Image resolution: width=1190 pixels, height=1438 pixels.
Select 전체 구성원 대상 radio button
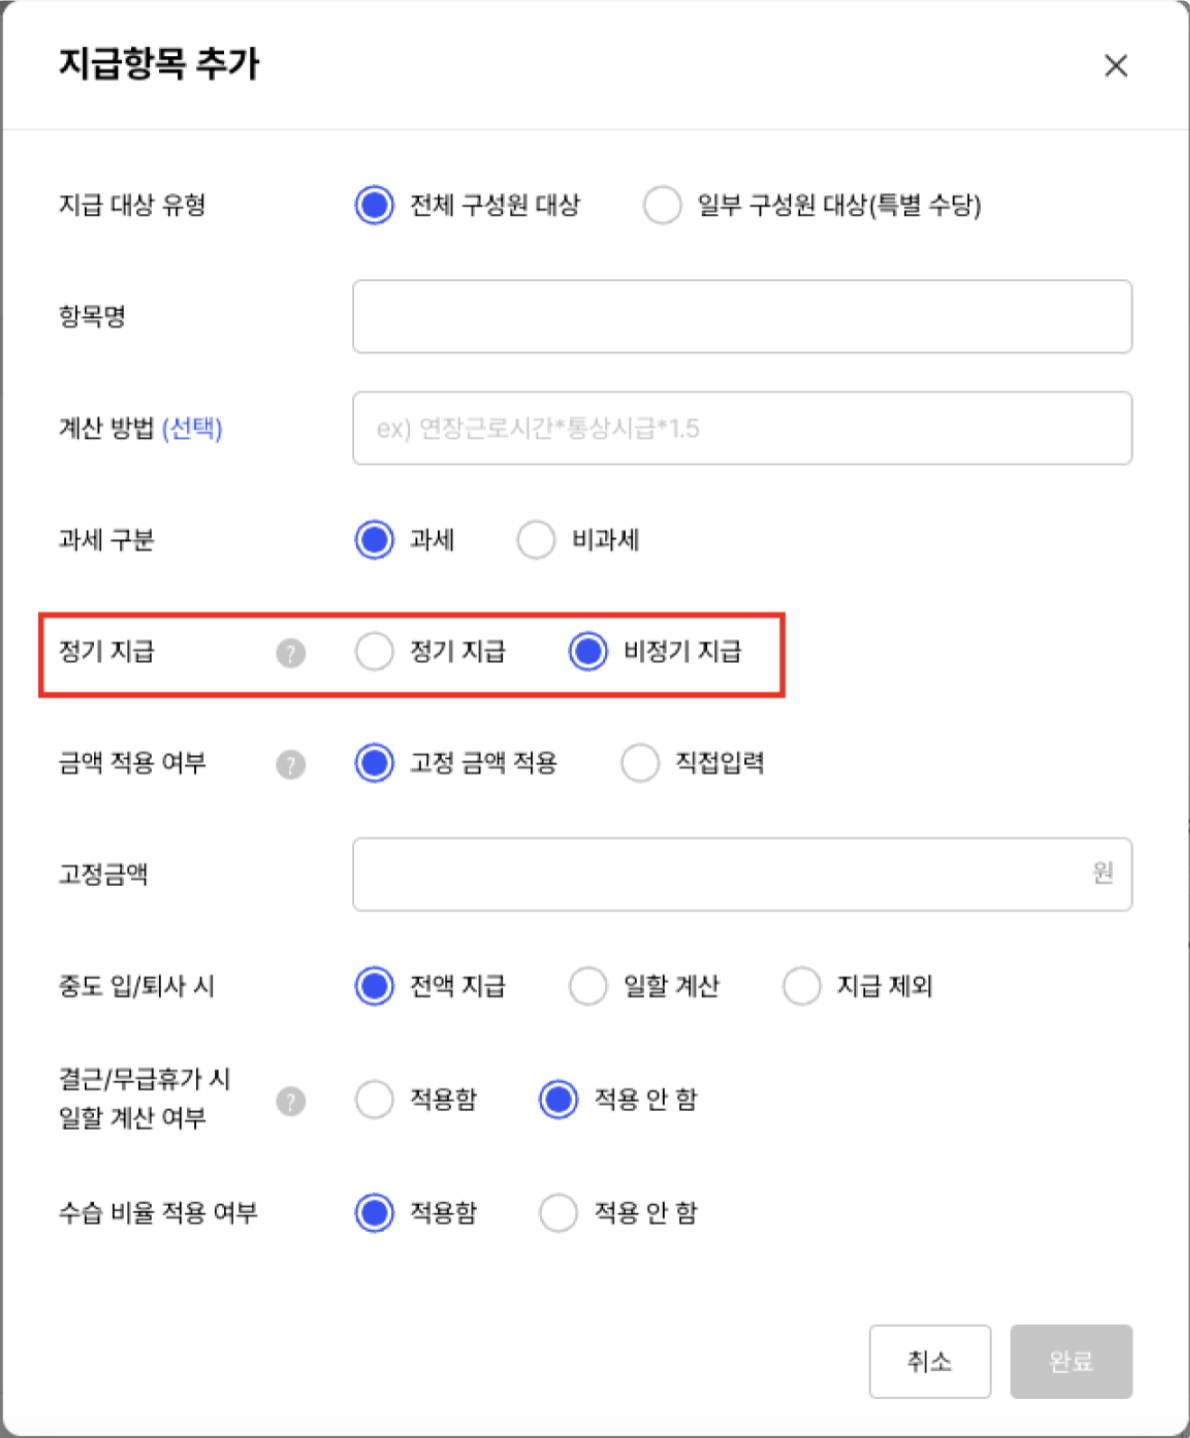[374, 205]
